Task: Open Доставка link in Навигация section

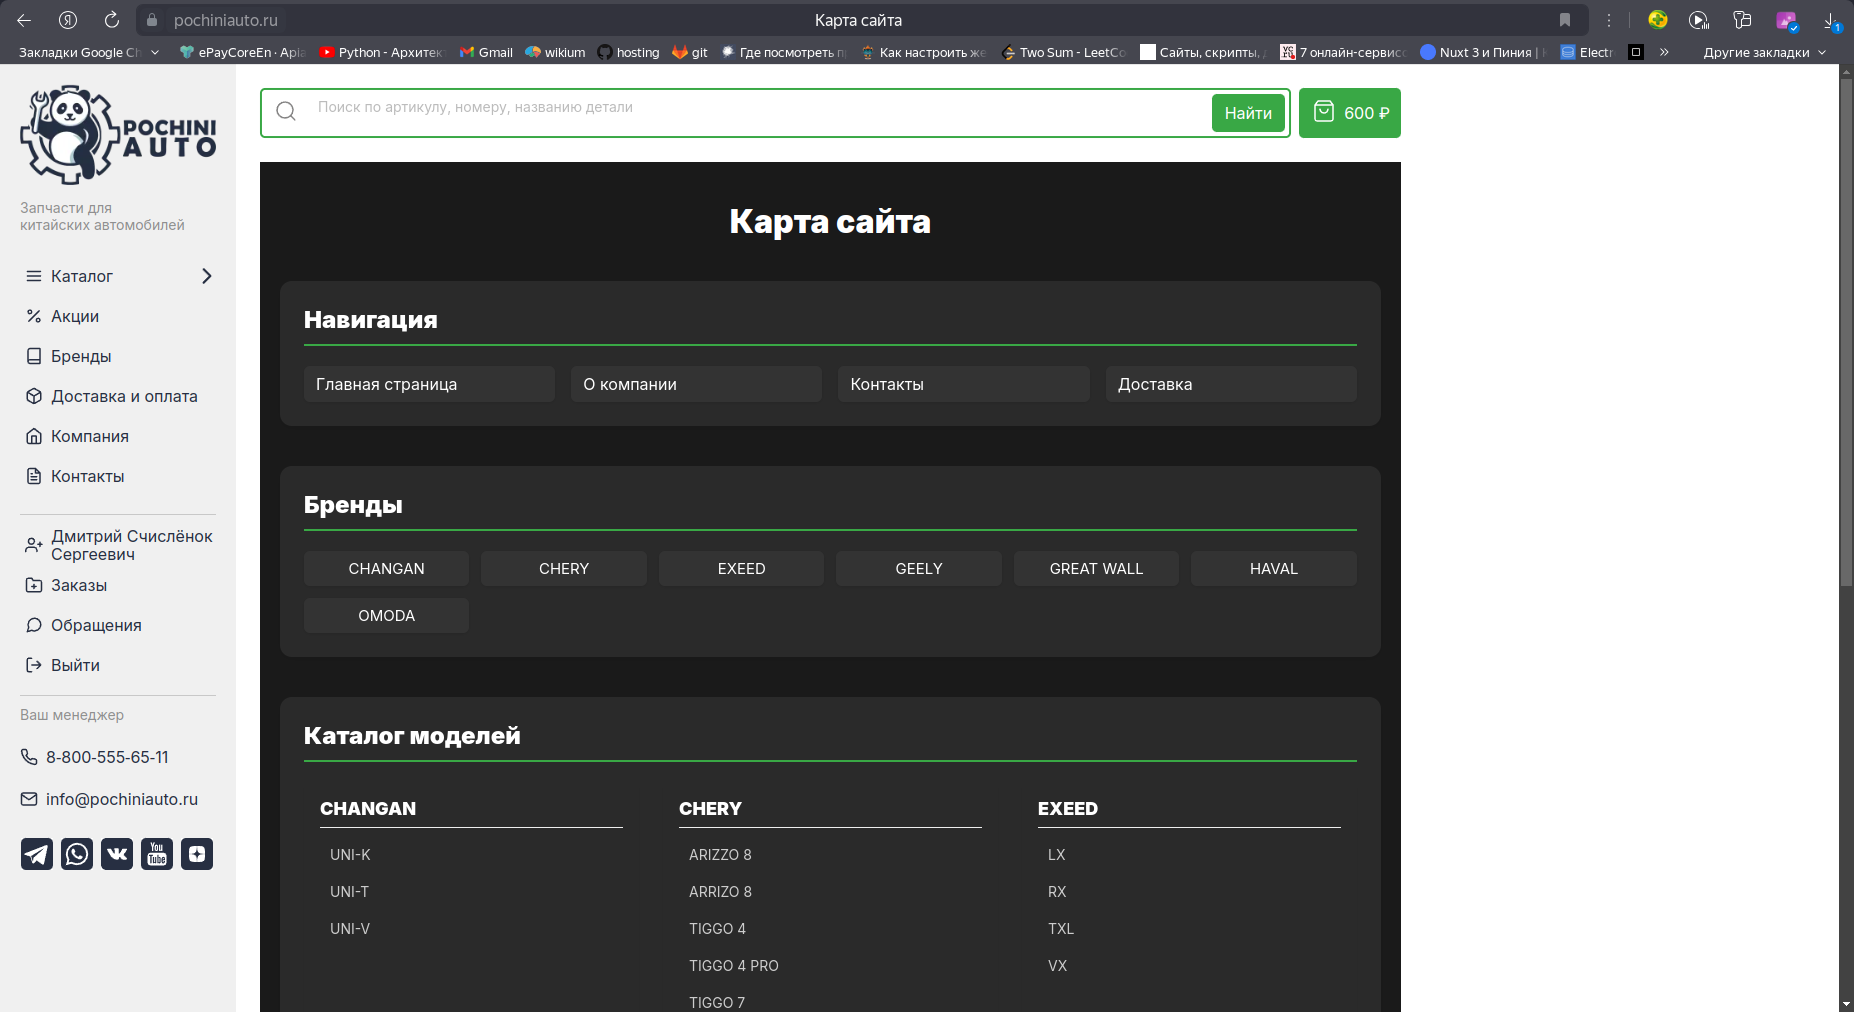Action: 1231,384
